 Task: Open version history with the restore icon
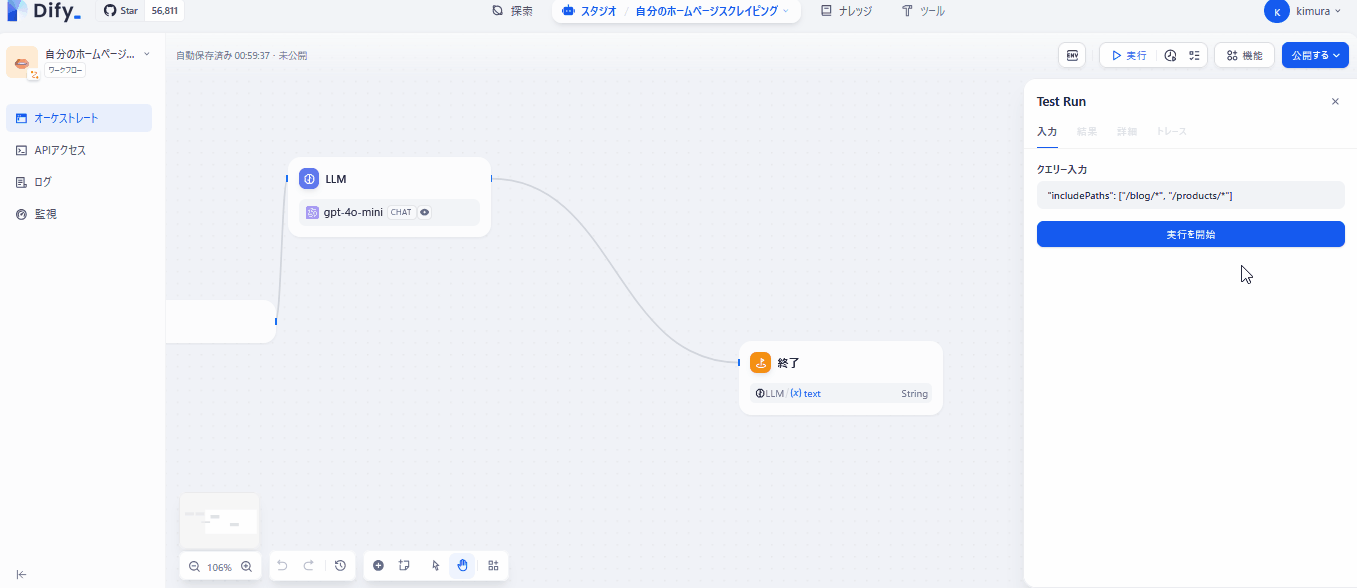[340, 565]
